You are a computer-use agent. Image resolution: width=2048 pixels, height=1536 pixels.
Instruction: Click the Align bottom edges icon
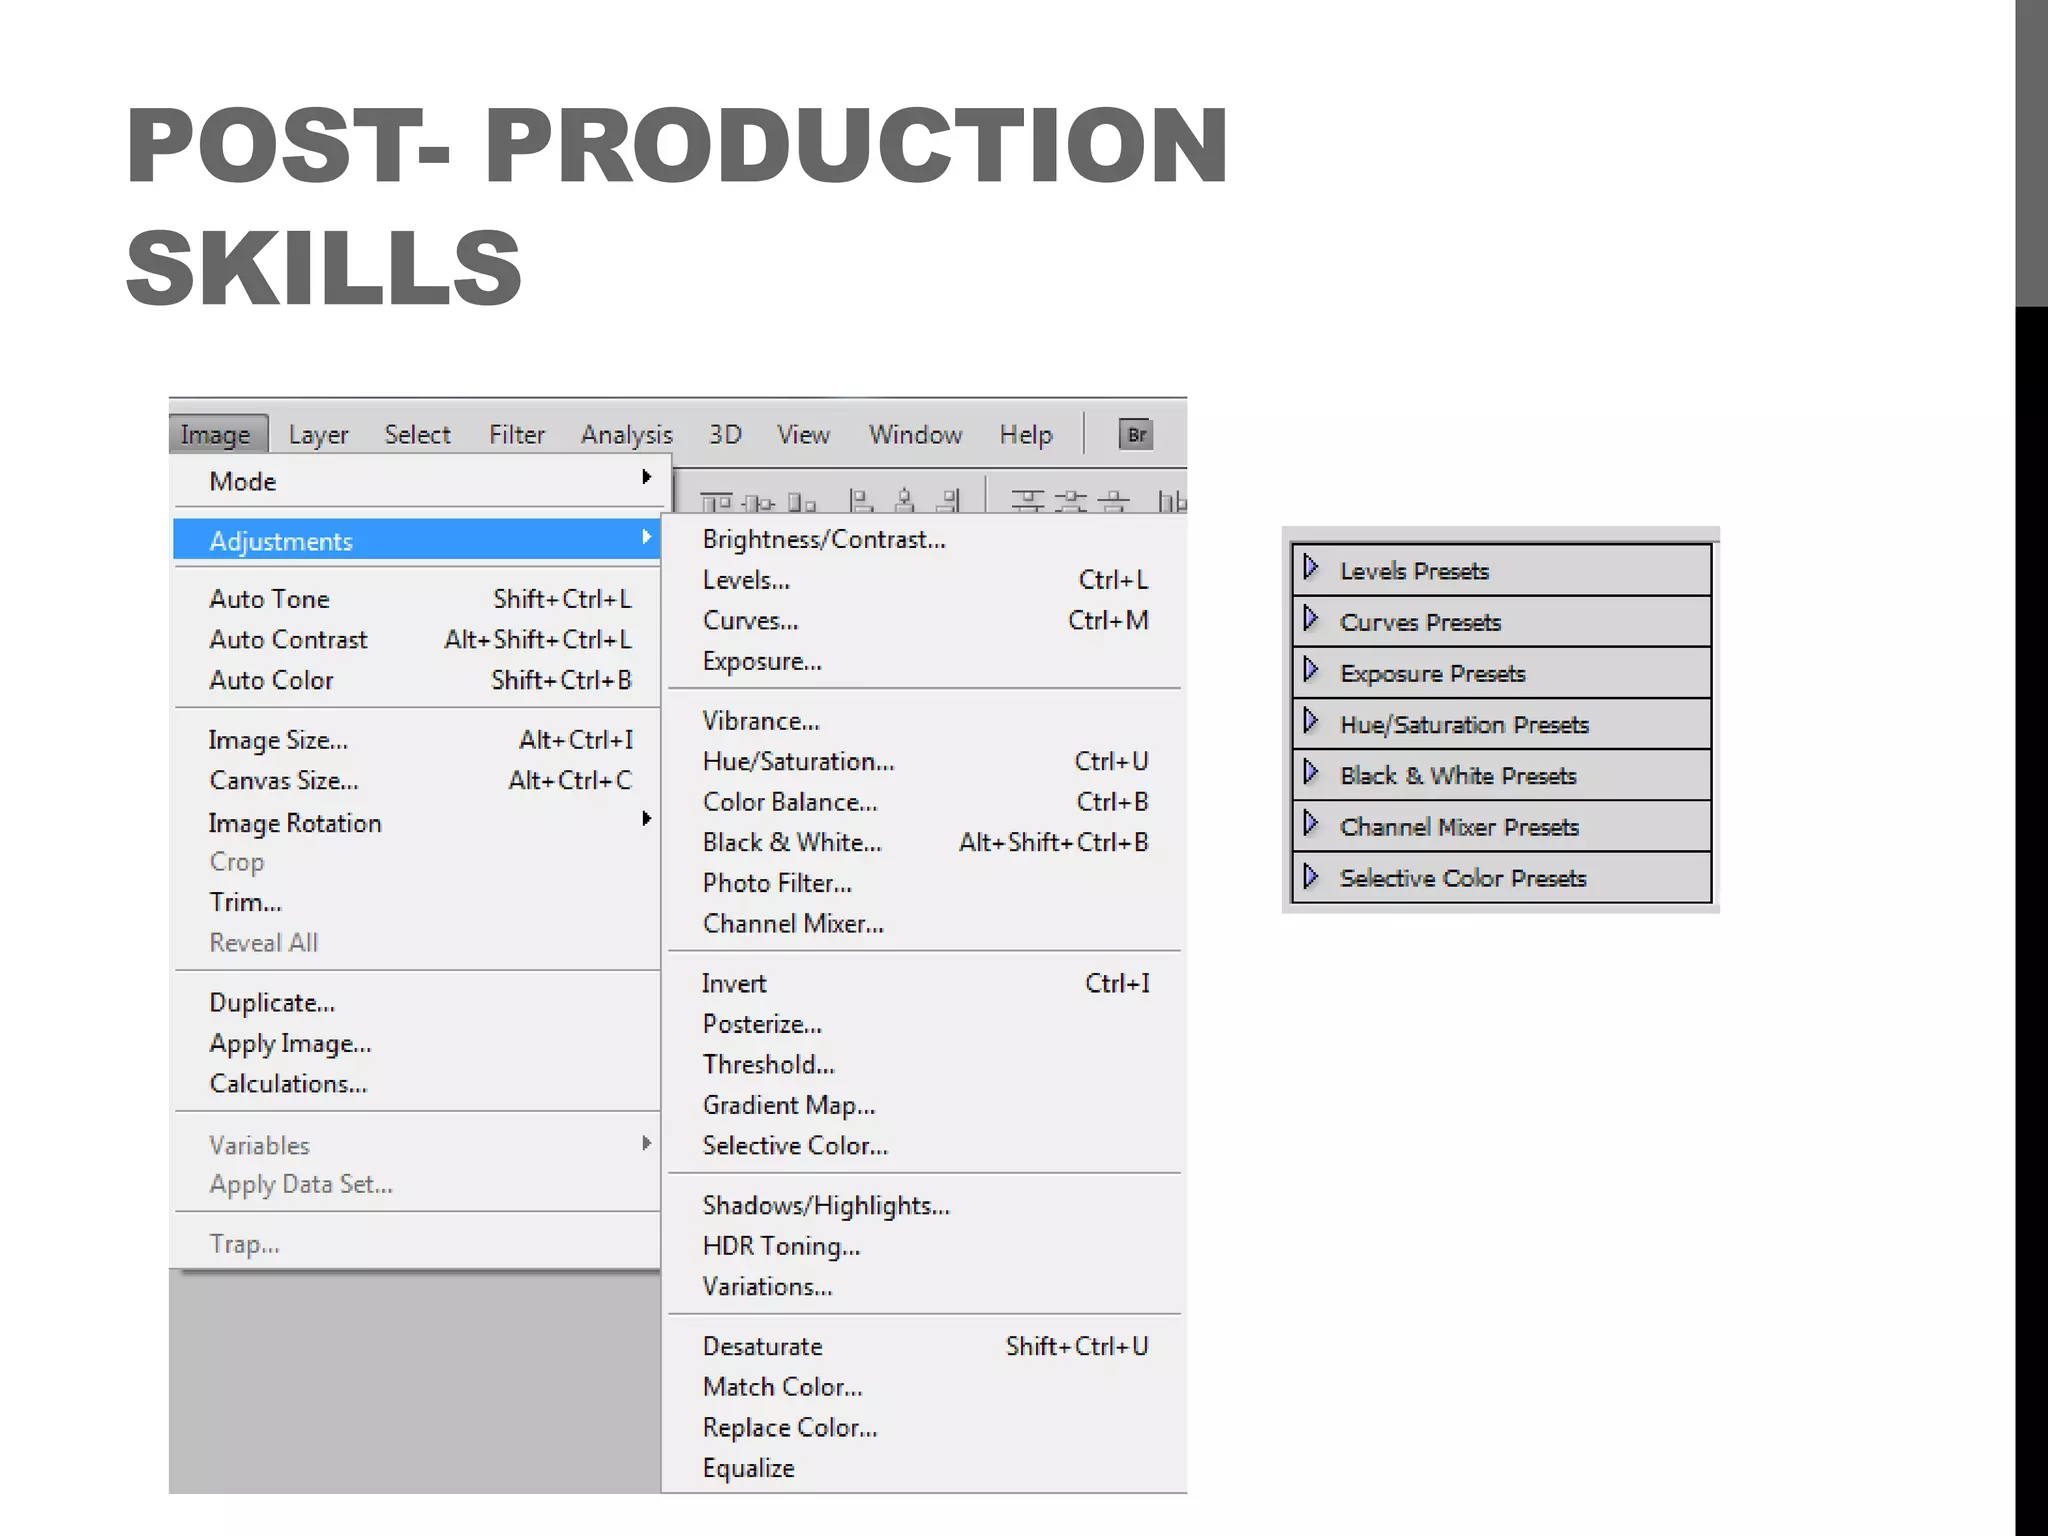(x=802, y=501)
